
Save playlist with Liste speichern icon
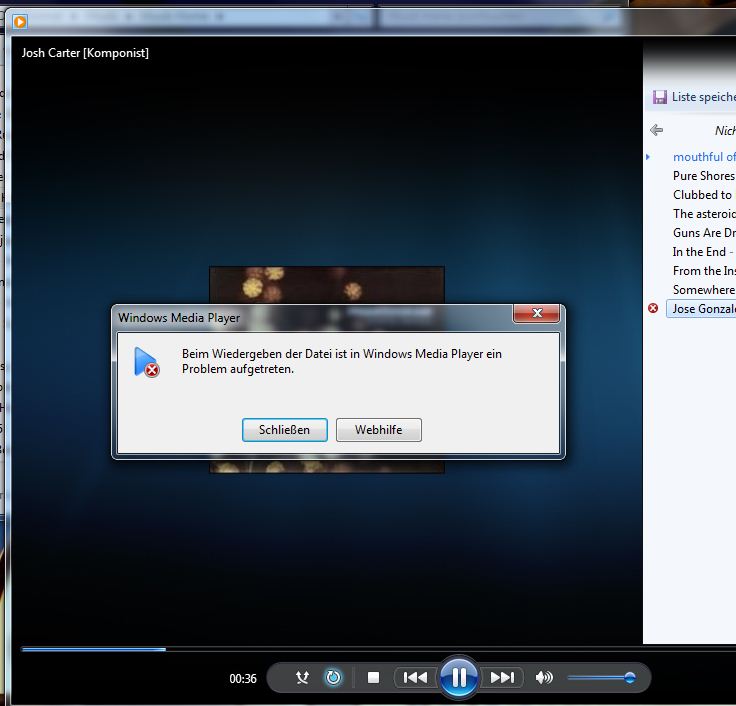point(659,97)
